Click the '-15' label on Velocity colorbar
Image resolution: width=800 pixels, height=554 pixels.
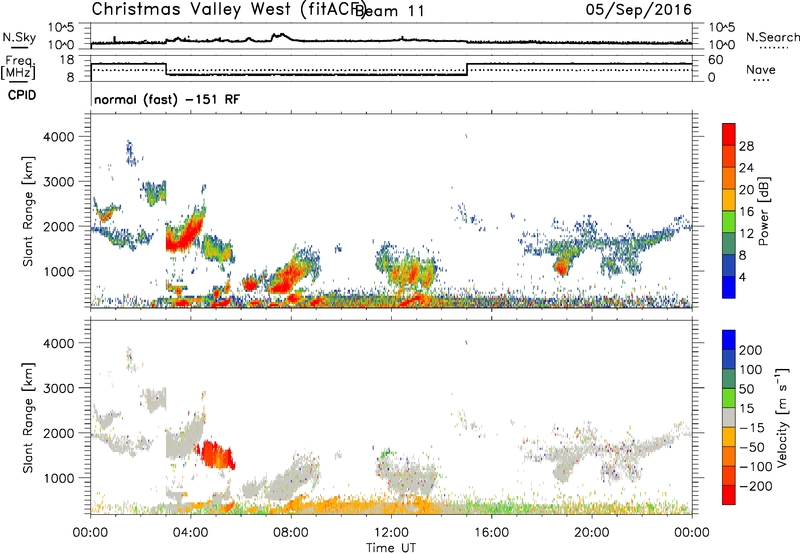751,428
